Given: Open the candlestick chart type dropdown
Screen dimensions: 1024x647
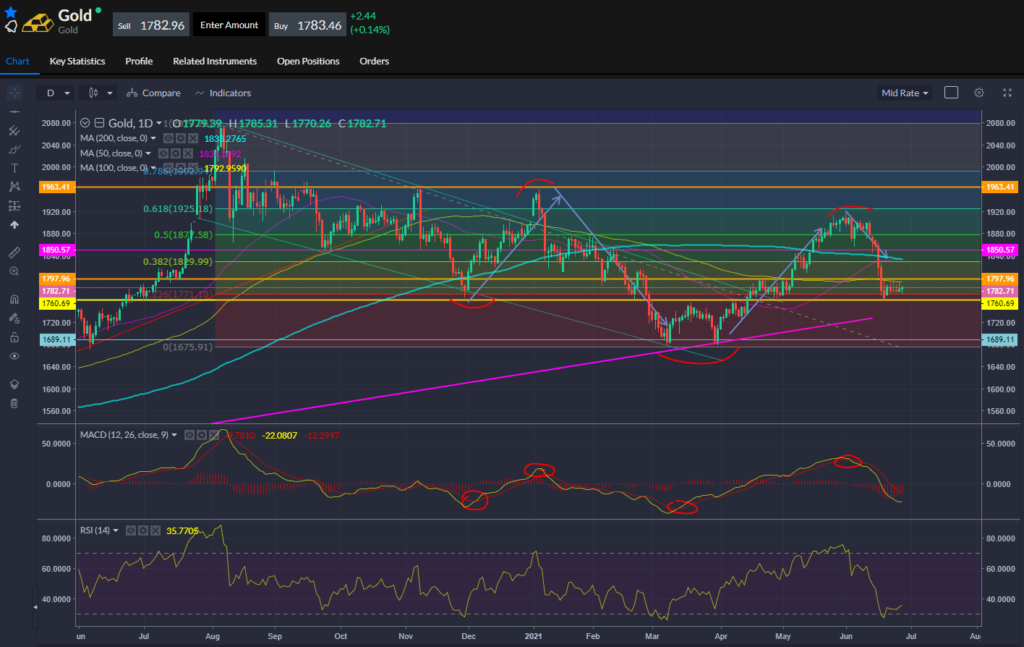Looking at the screenshot, I should coord(99,93).
